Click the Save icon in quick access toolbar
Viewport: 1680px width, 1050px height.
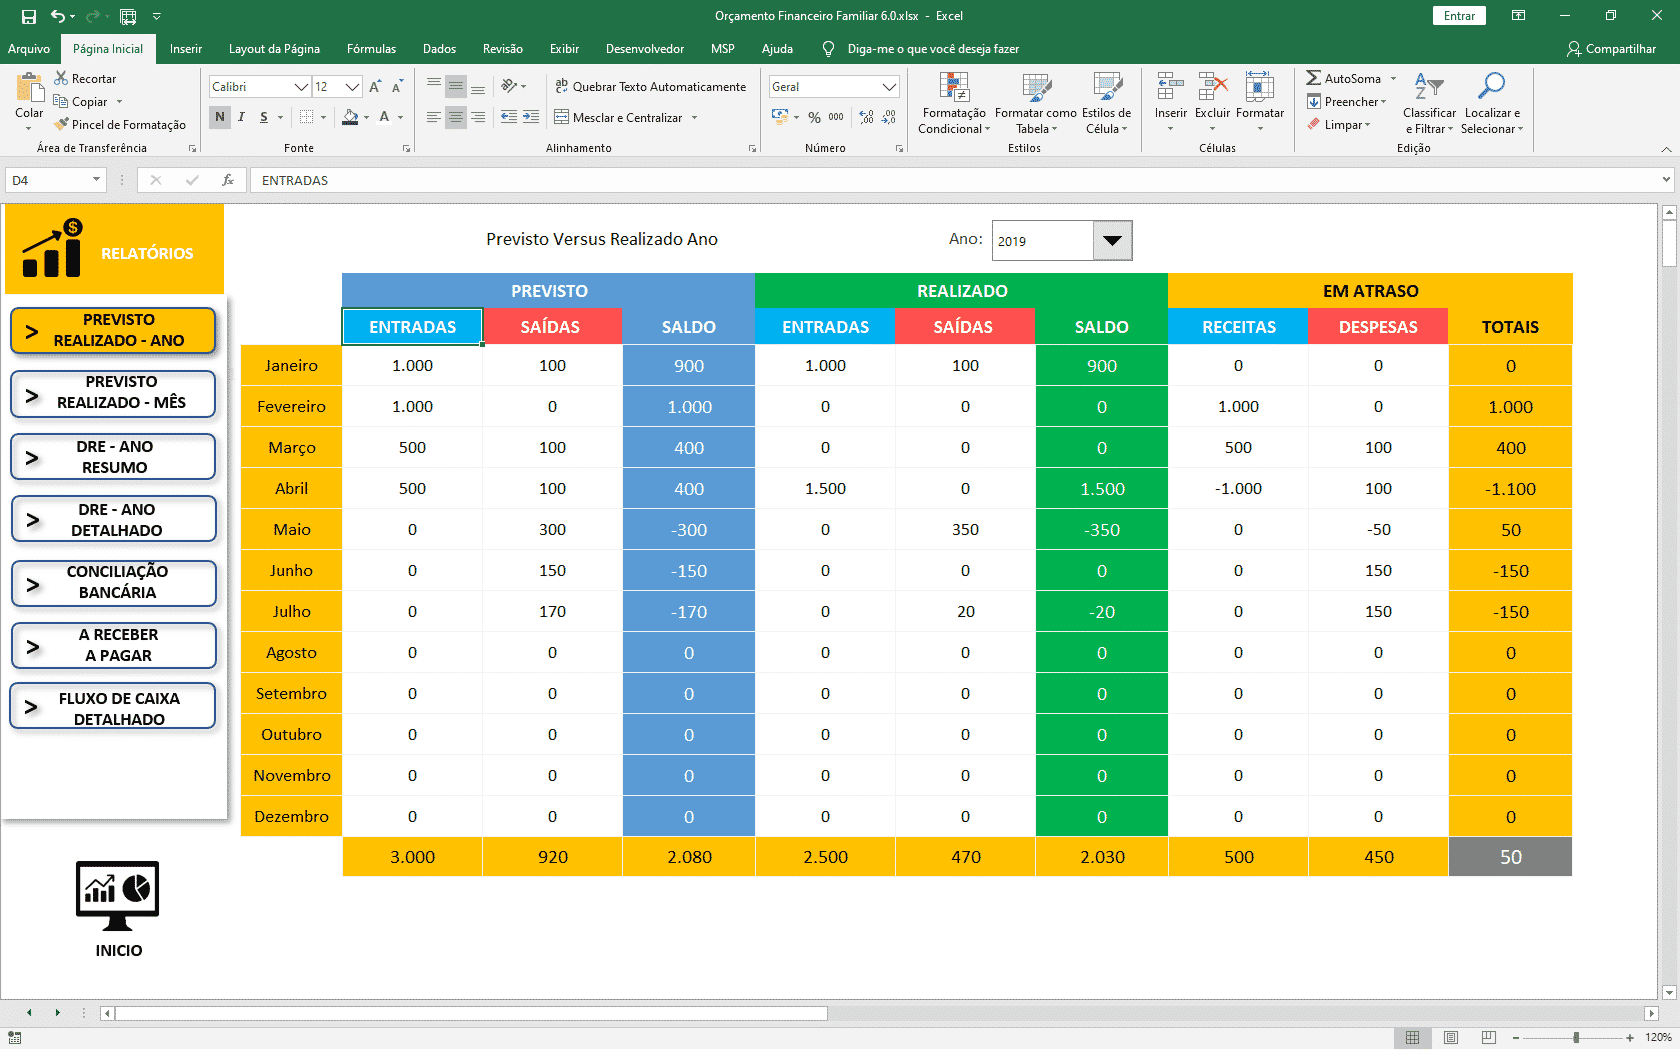[x=28, y=16]
